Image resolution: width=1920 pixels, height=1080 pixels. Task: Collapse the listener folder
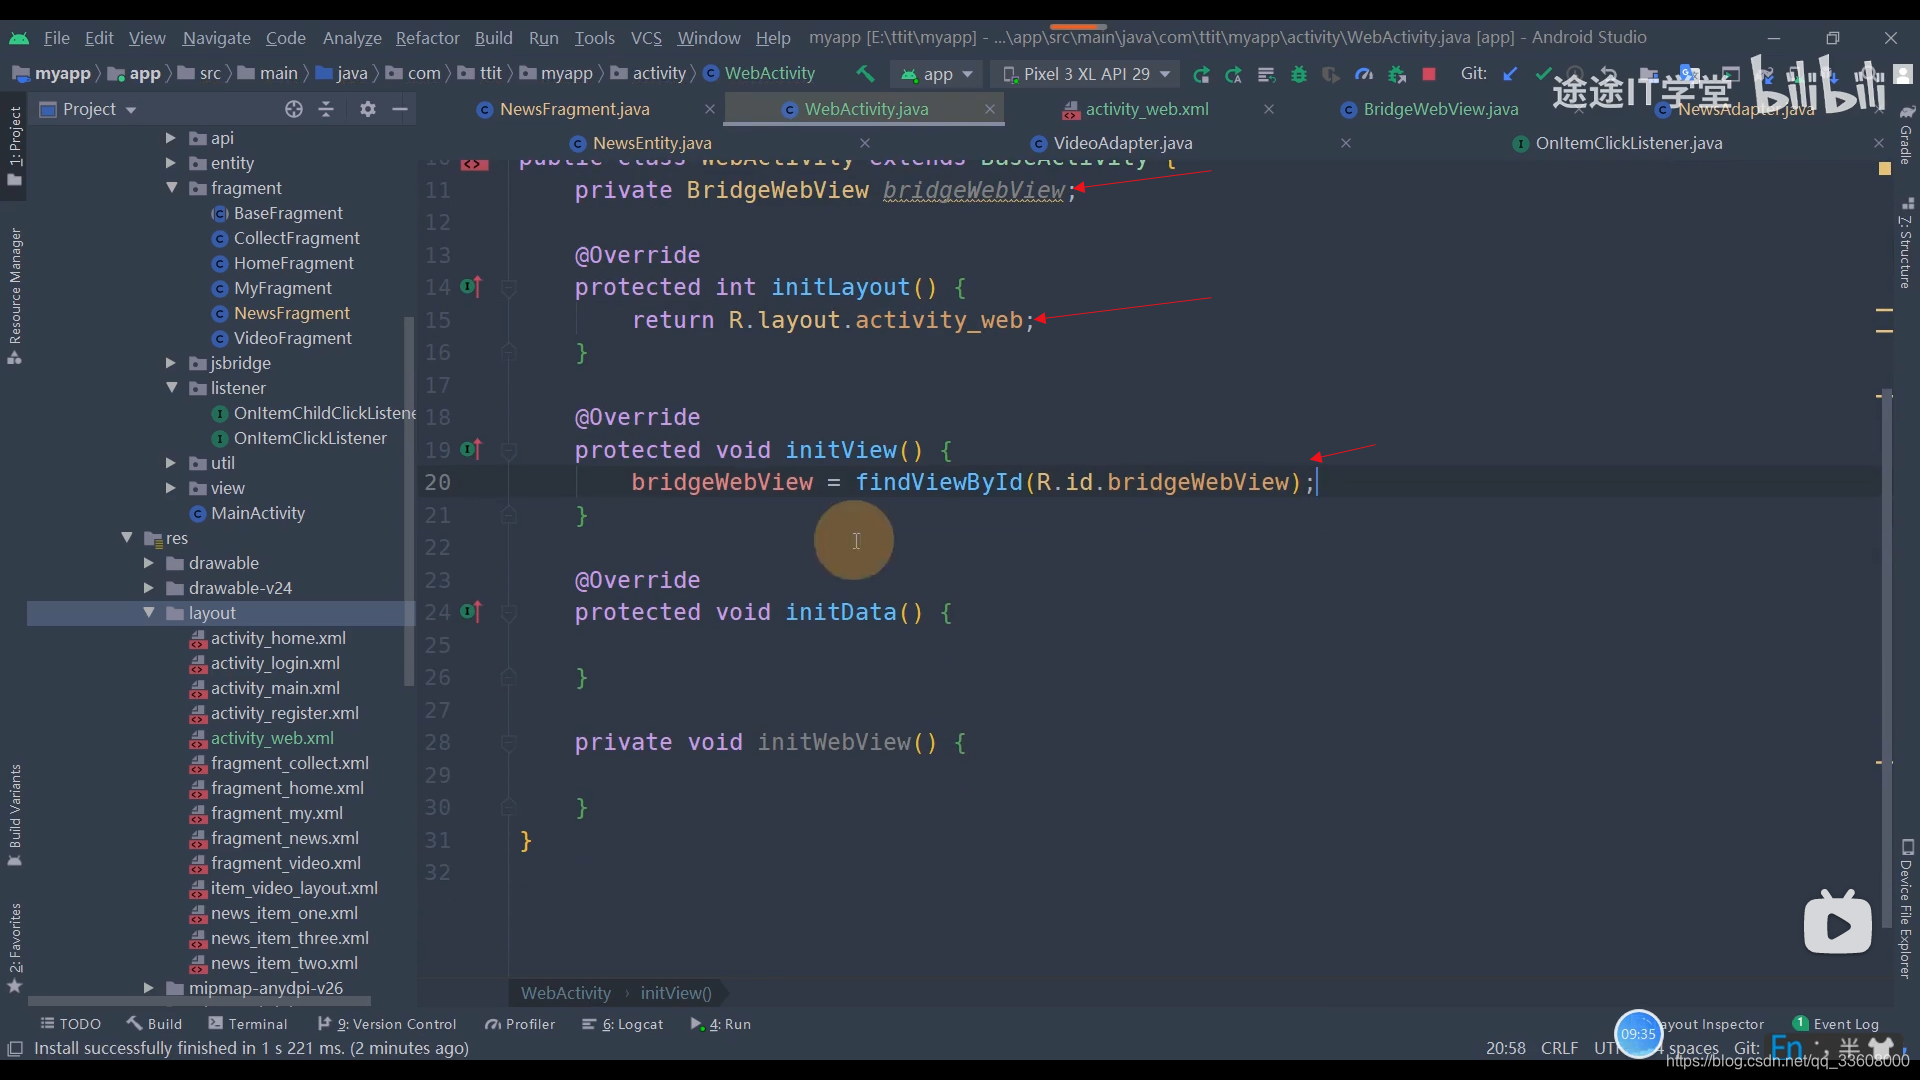pos(171,388)
